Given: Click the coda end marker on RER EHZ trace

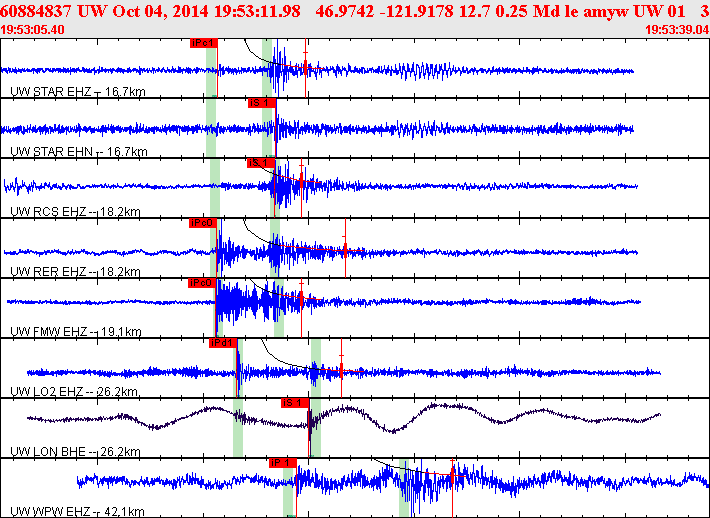Looking at the screenshot, I should click(x=345, y=250).
